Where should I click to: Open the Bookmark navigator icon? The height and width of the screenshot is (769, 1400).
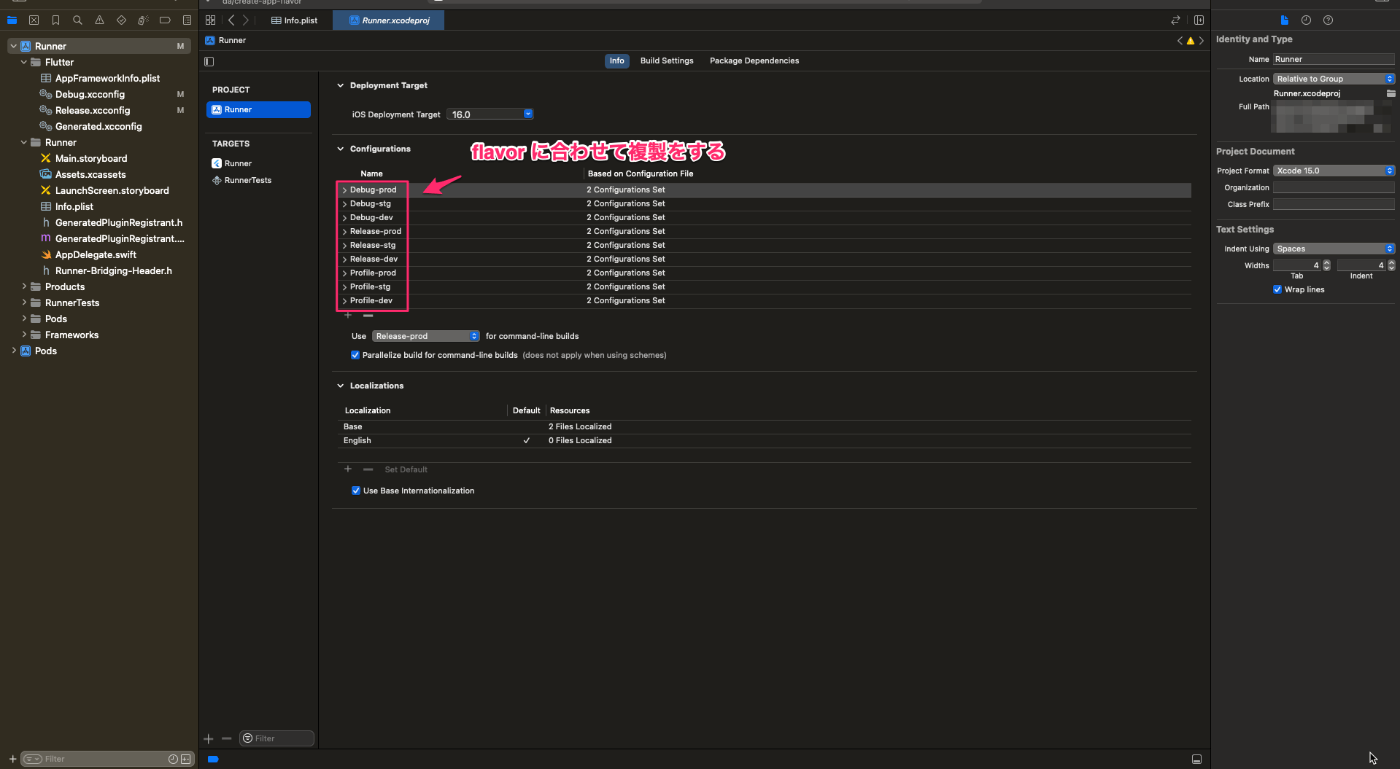[x=55, y=20]
